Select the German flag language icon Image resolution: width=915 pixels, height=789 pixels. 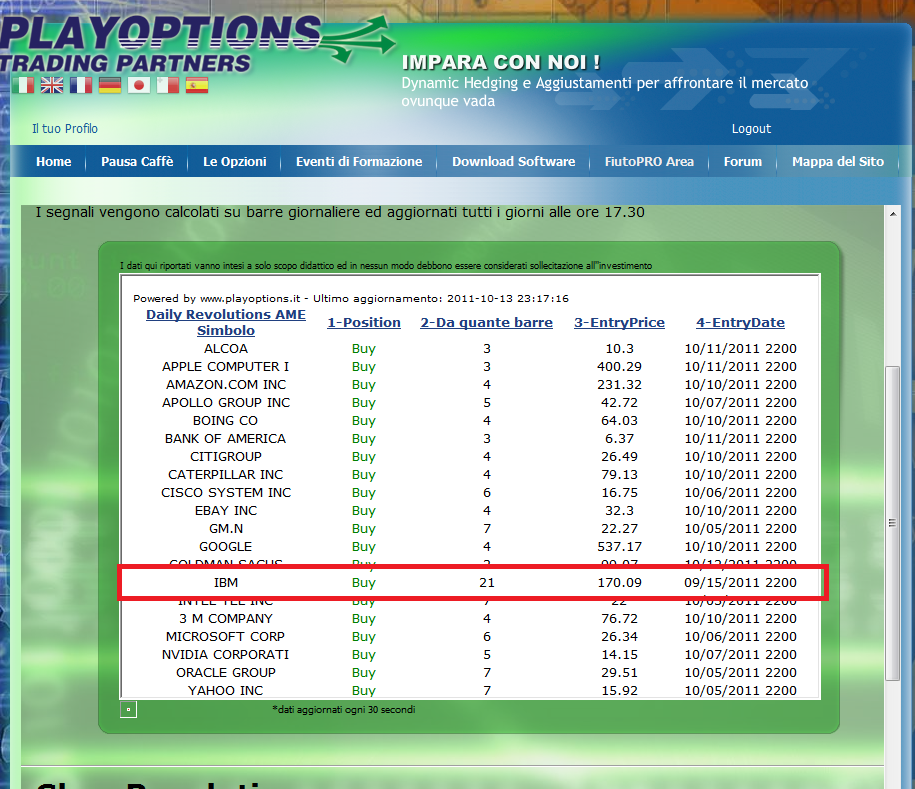pyautogui.click(x=110, y=85)
